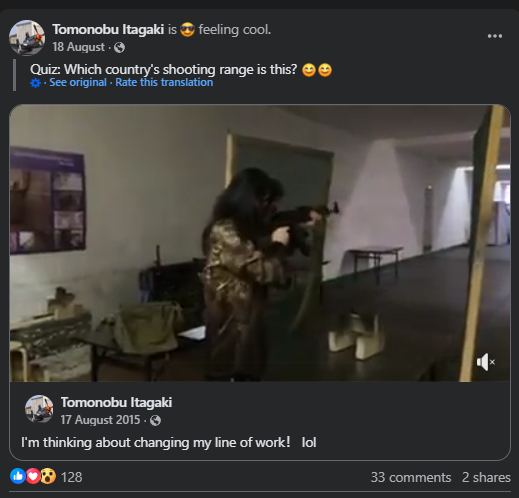This screenshot has height=498, width=519.
Task: Click the globe icon beside 17 August 2015
Action: click(x=155, y=420)
